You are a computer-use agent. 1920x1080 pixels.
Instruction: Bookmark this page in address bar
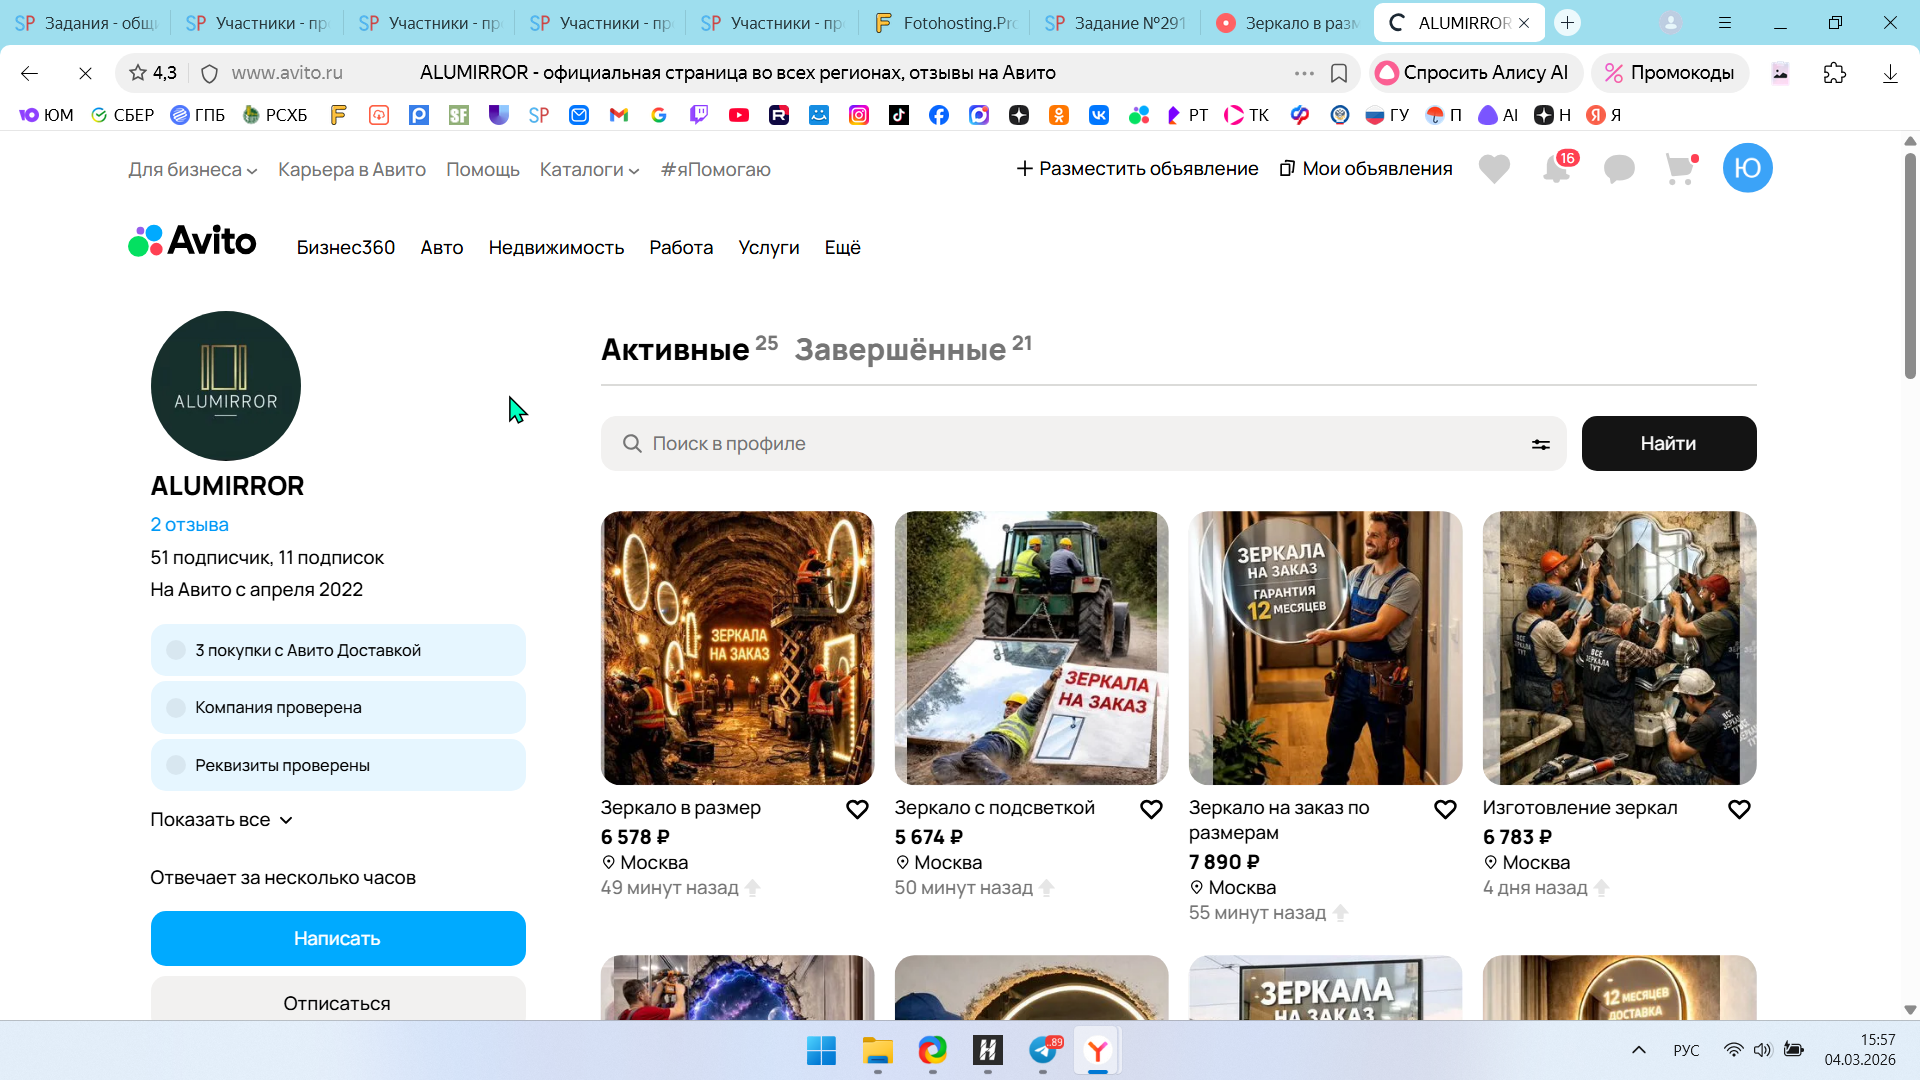click(1339, 73)
